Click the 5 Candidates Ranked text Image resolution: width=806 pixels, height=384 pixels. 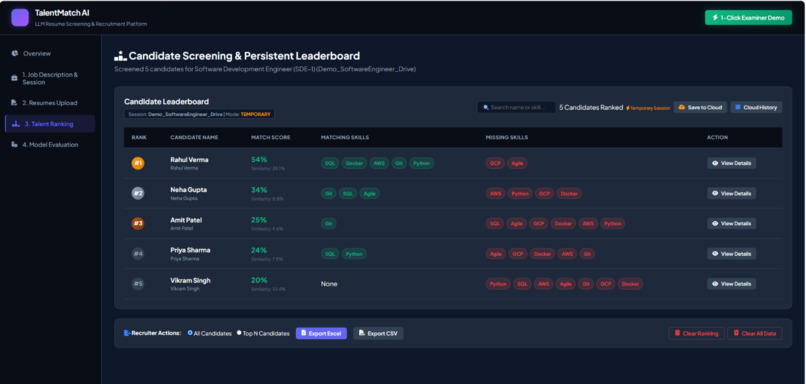pyautogui.click(x=591, y=107)
